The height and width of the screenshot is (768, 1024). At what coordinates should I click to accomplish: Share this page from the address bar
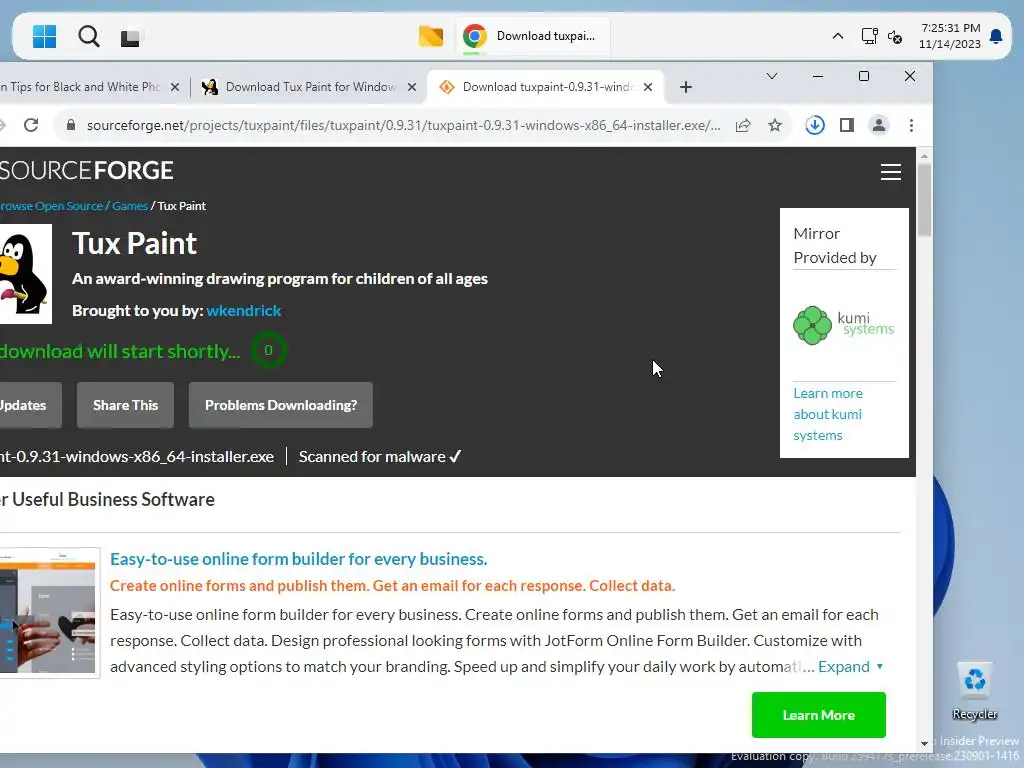(743, 125)
